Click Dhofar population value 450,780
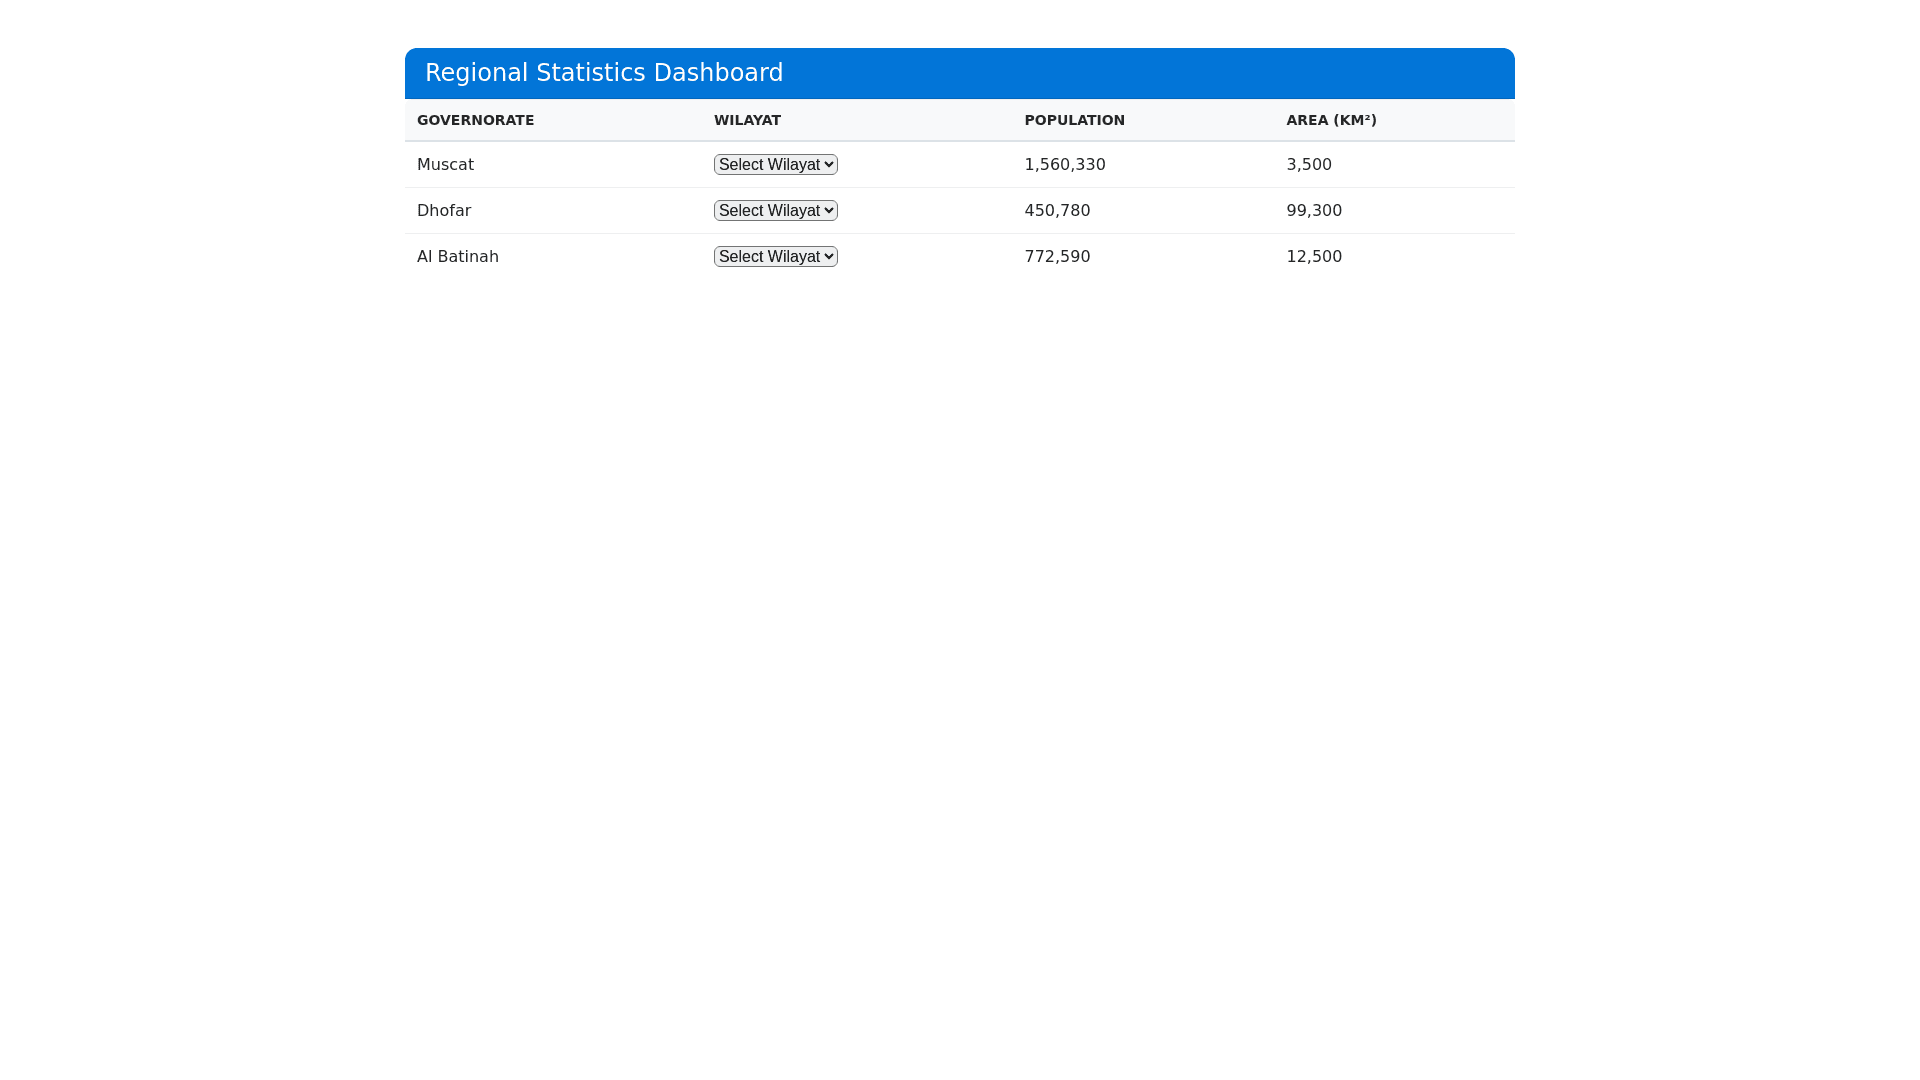The width and height of the screenshot is (1920, 1080). [x=1057, y=210]
